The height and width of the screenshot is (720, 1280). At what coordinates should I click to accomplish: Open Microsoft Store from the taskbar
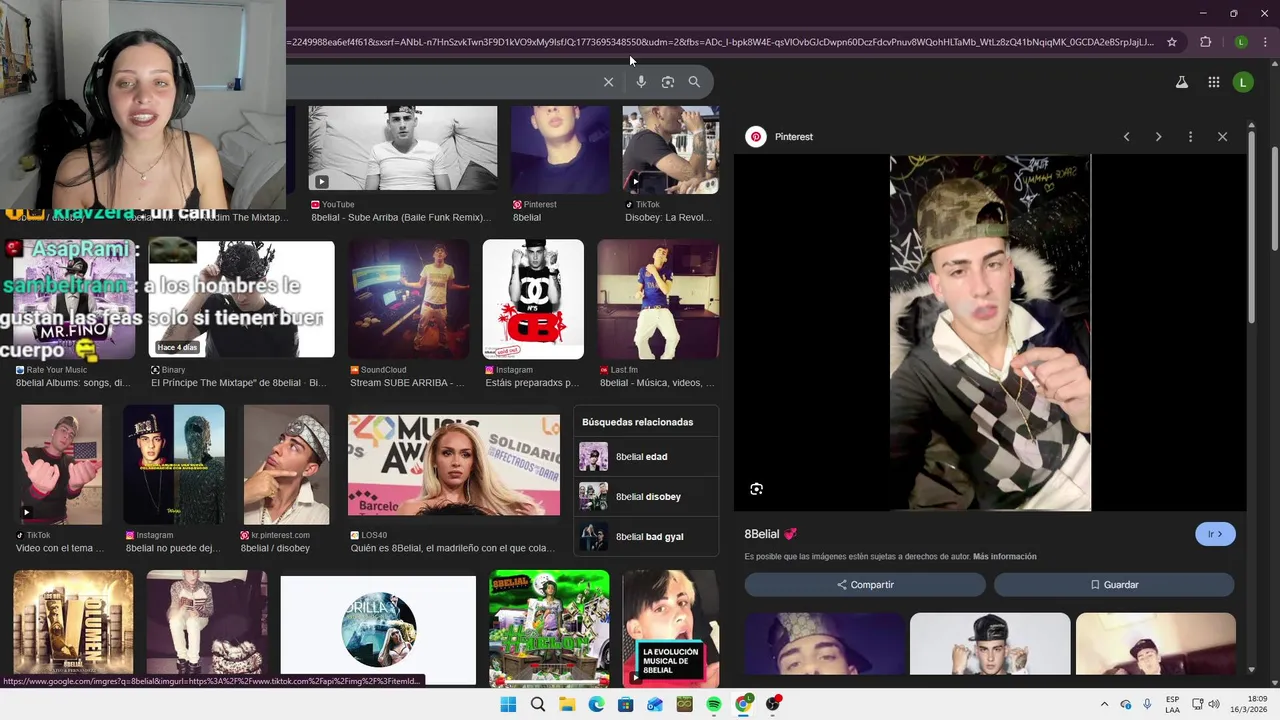pos(626,704)
